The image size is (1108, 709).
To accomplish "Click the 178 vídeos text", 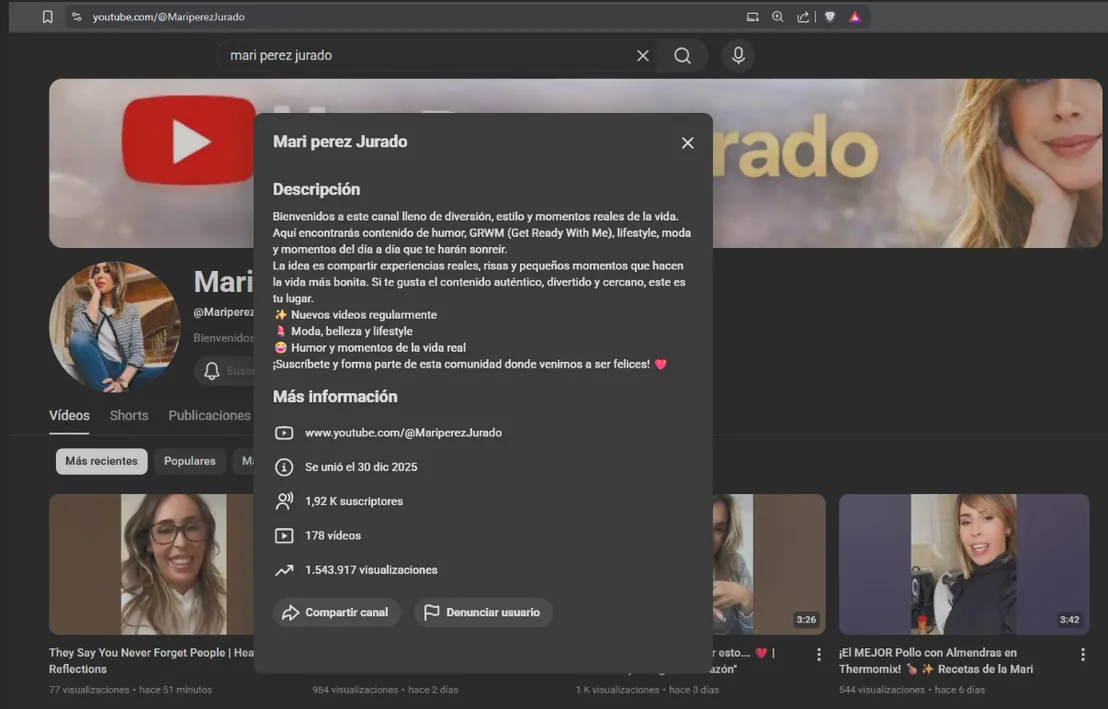I will pos(333,536).
